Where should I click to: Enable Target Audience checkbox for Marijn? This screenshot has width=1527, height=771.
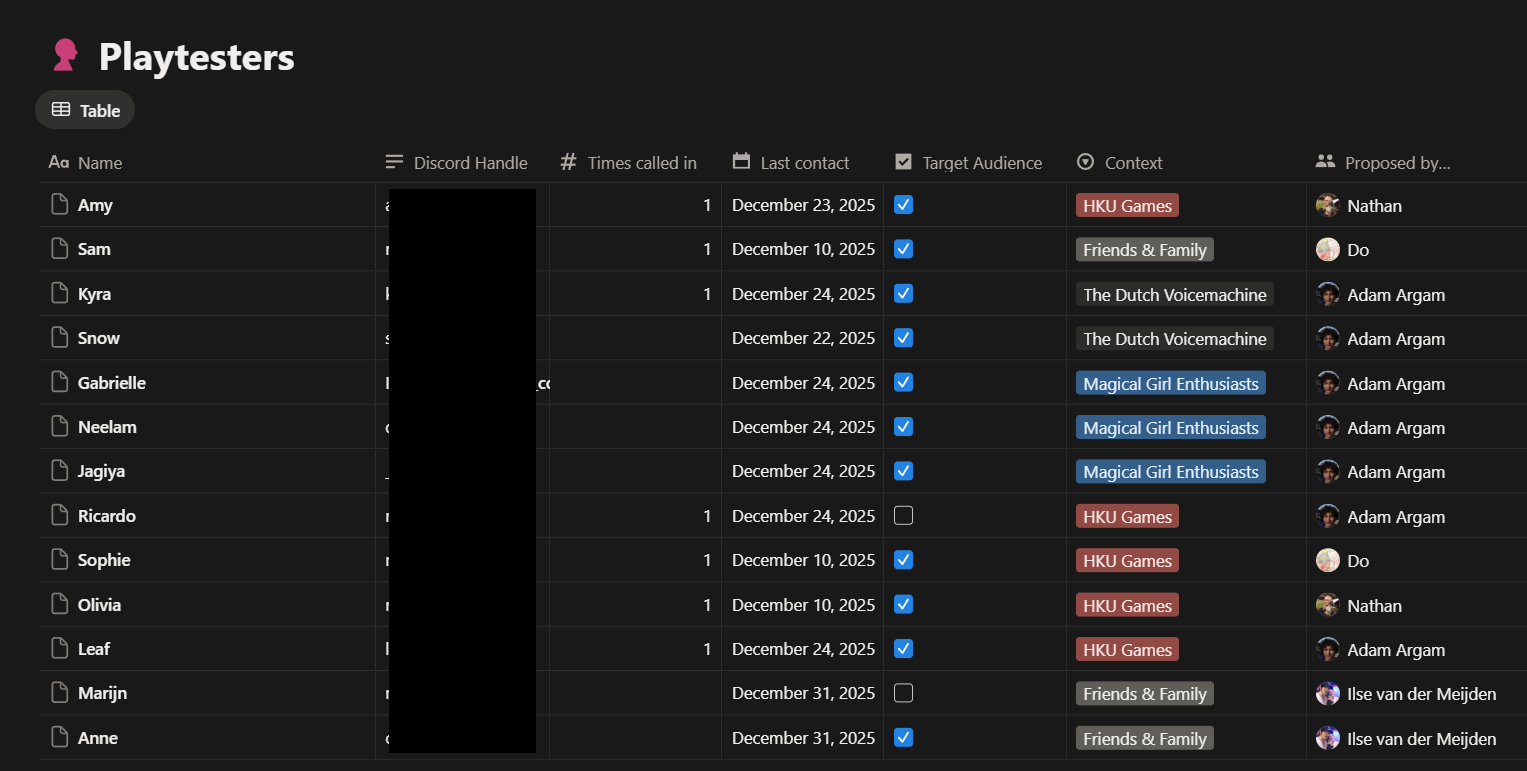(903, 693)
